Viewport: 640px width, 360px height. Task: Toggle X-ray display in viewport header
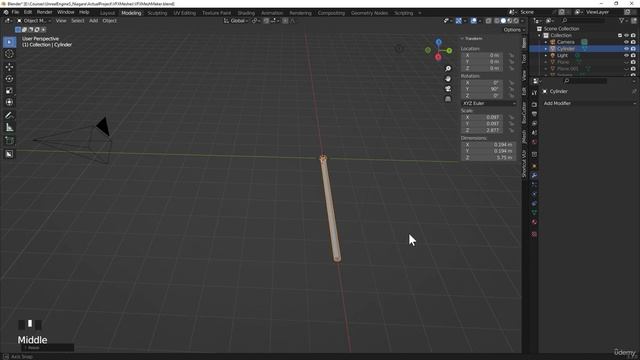coord(488,21)
